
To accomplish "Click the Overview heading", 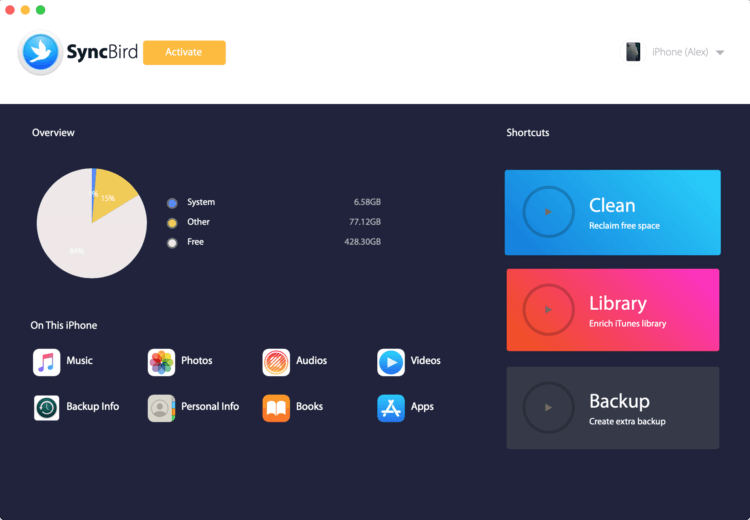I will pyautogui.click(x=53, y=133).
